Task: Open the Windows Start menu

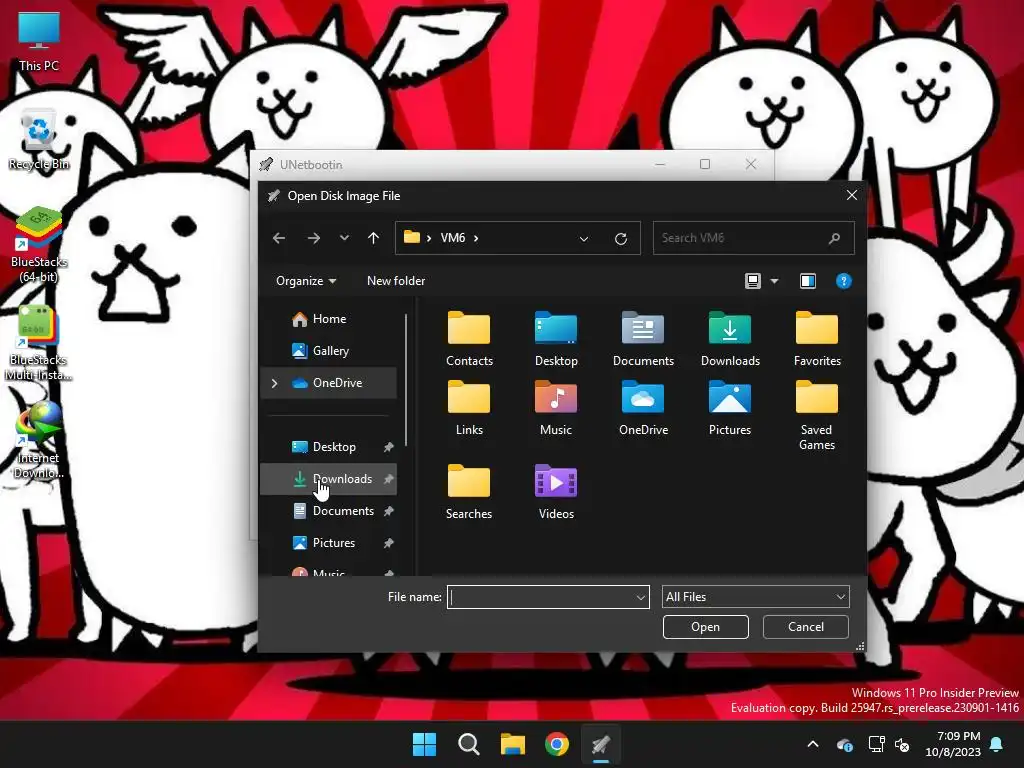Action: click(424, 744)
